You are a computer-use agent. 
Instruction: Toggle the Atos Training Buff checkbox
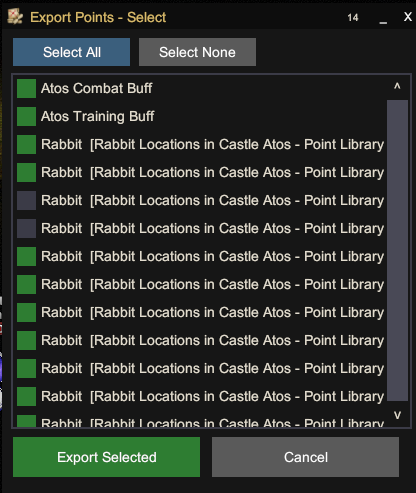coord(26,116)
